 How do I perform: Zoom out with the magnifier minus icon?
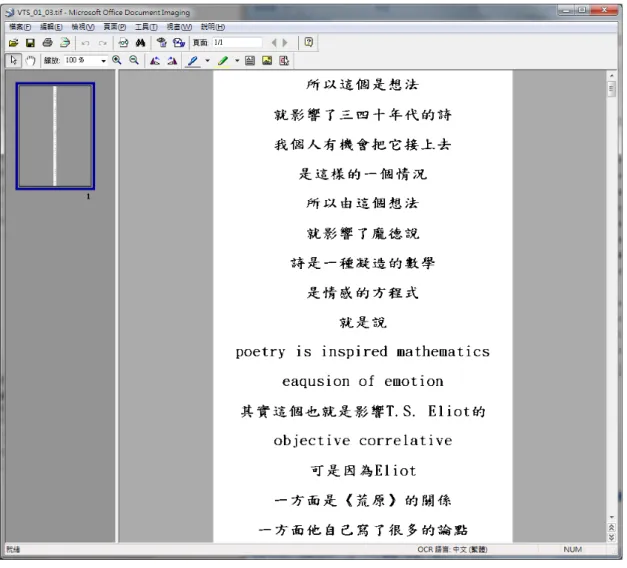tap(134, 60)
